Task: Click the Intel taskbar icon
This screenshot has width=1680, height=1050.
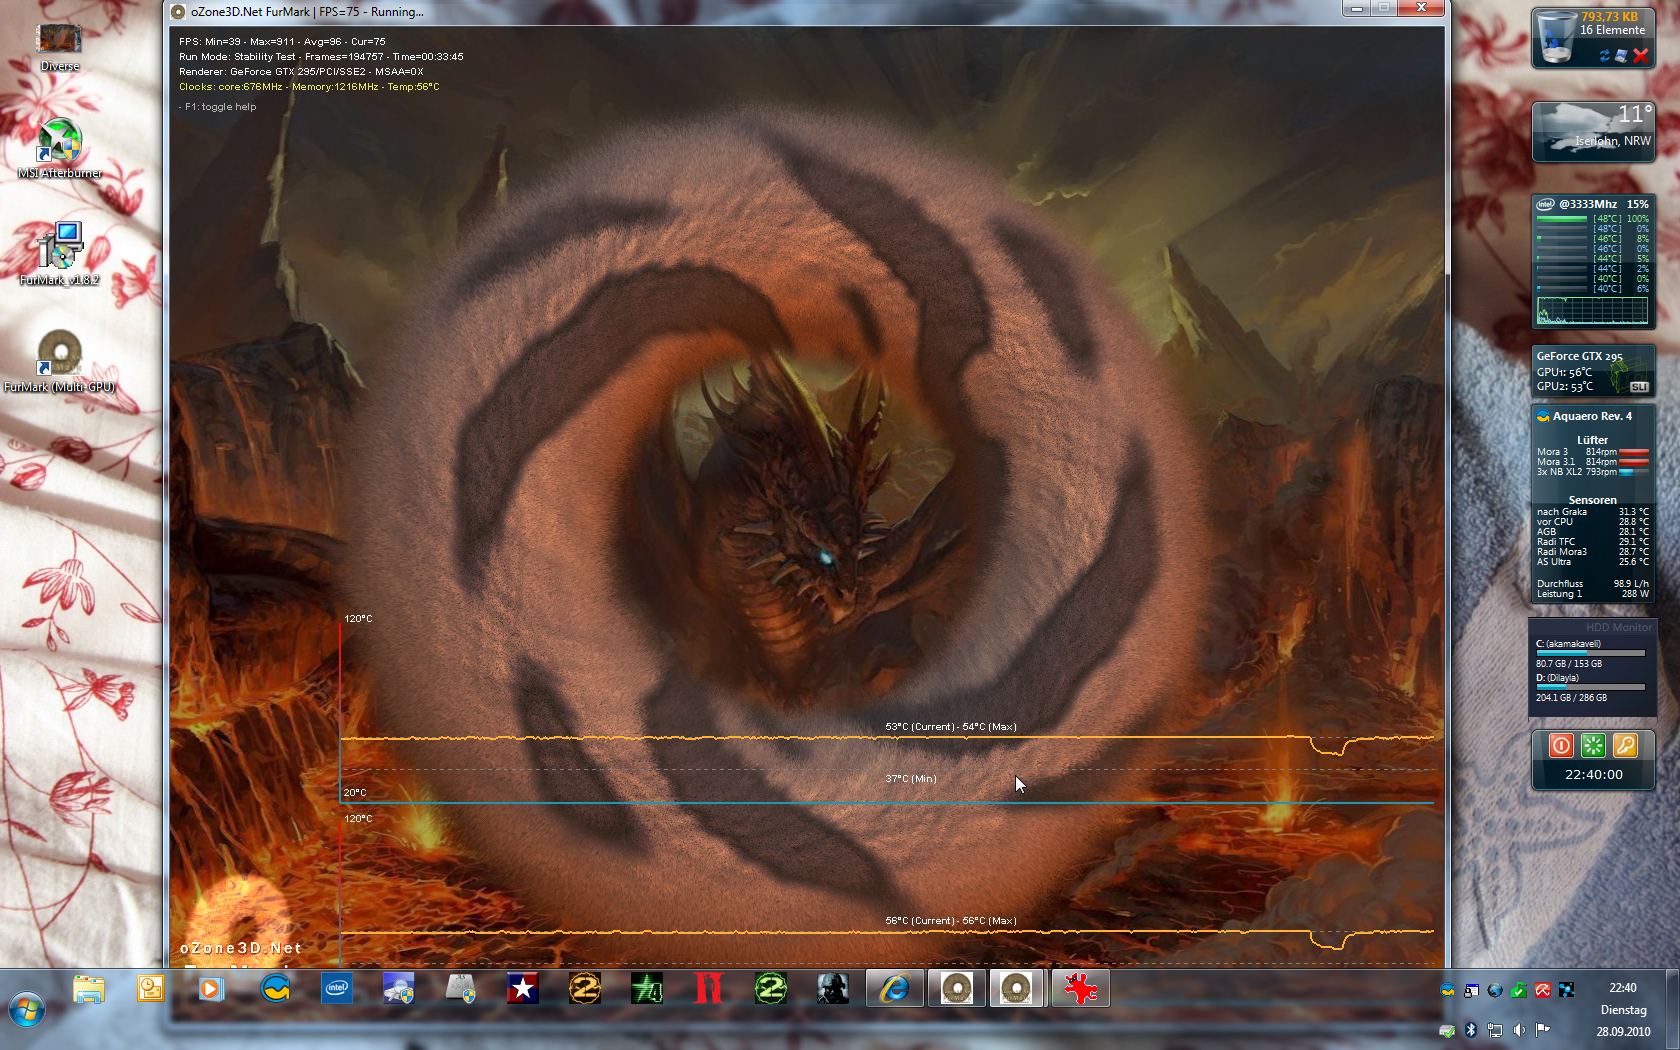Action: coord(337,989)
